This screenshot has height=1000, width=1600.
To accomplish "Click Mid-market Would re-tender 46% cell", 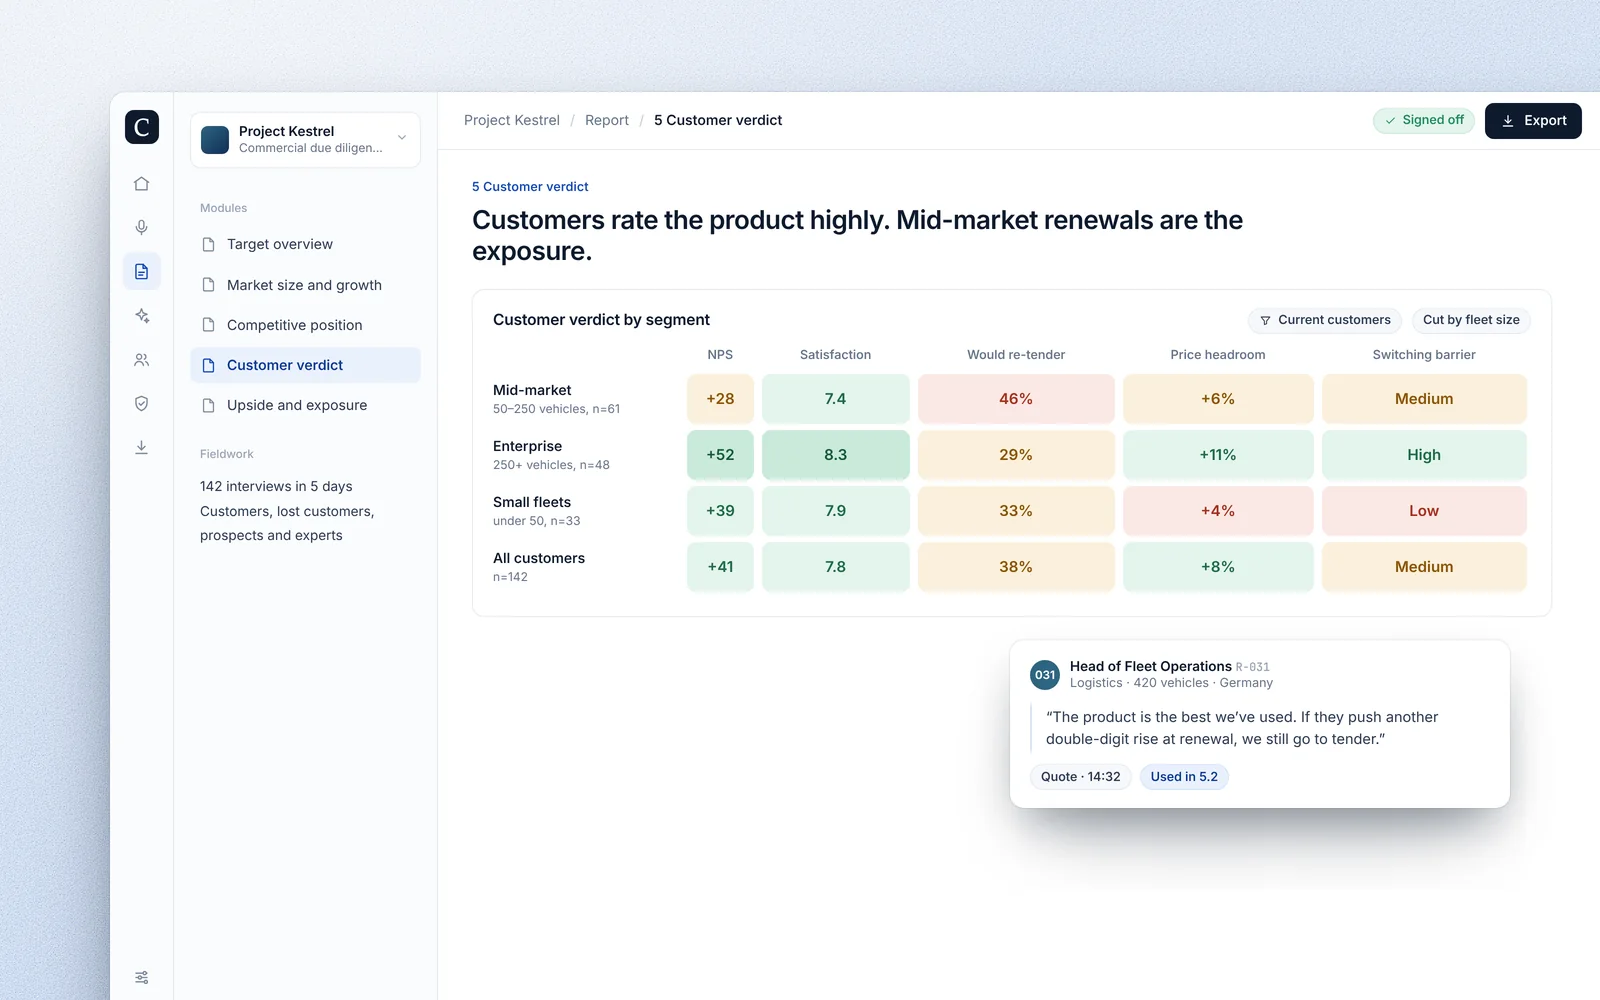I will [1016, 399].
